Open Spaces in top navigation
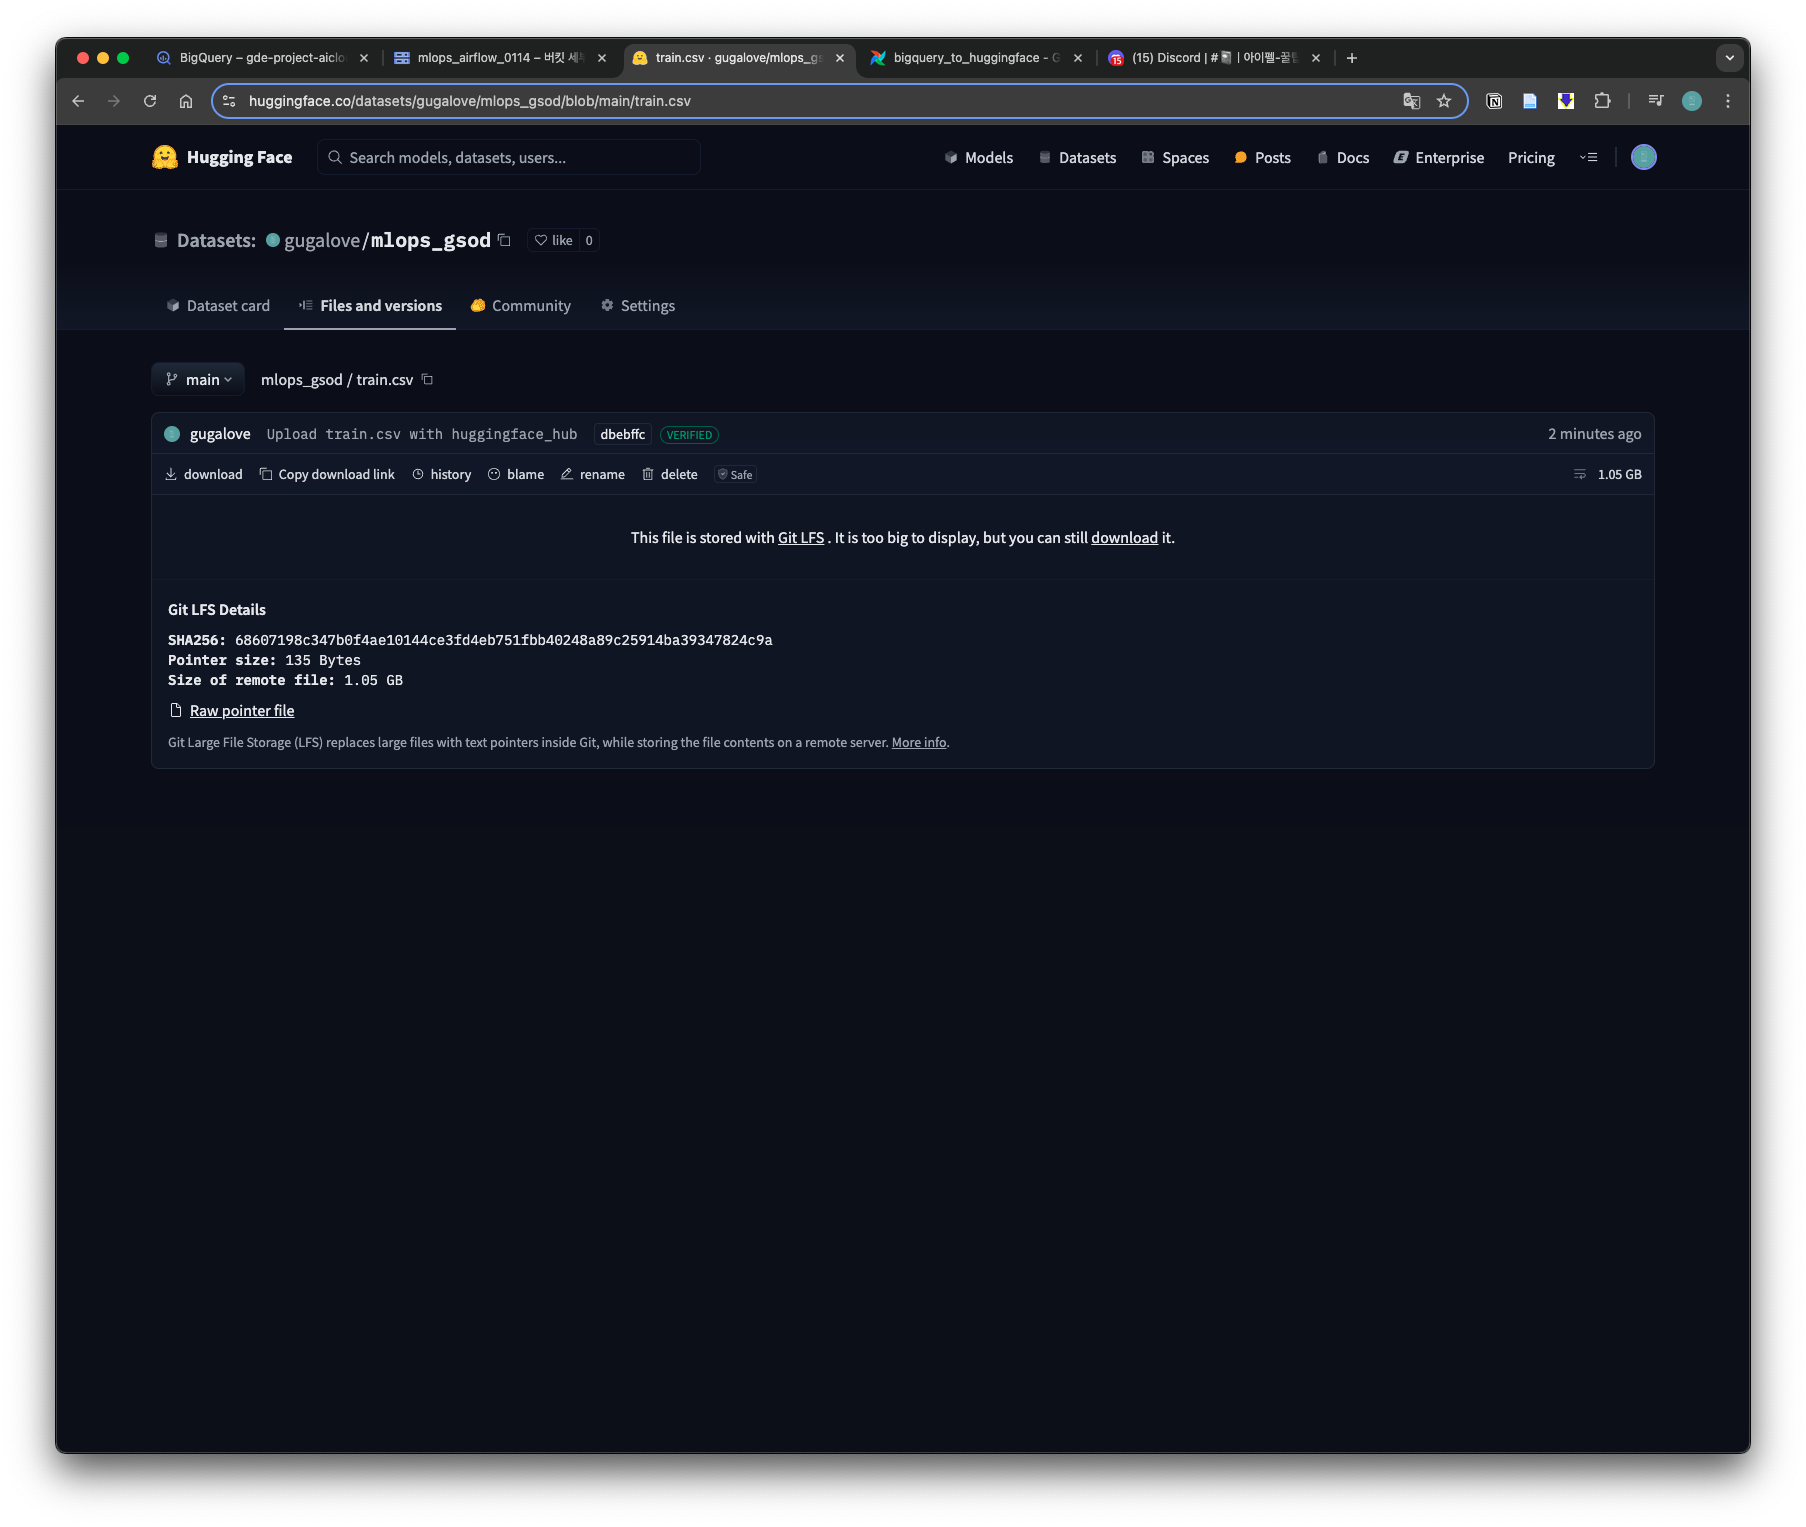 [1175, 157]
